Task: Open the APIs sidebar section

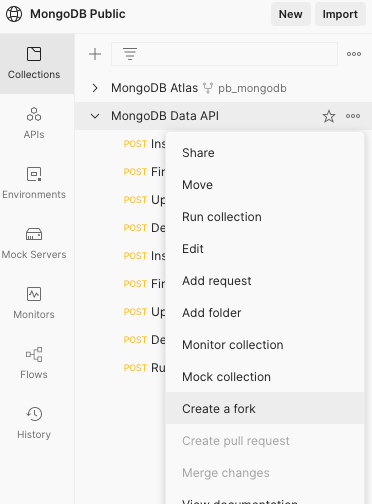Action: tap(34, 123)
